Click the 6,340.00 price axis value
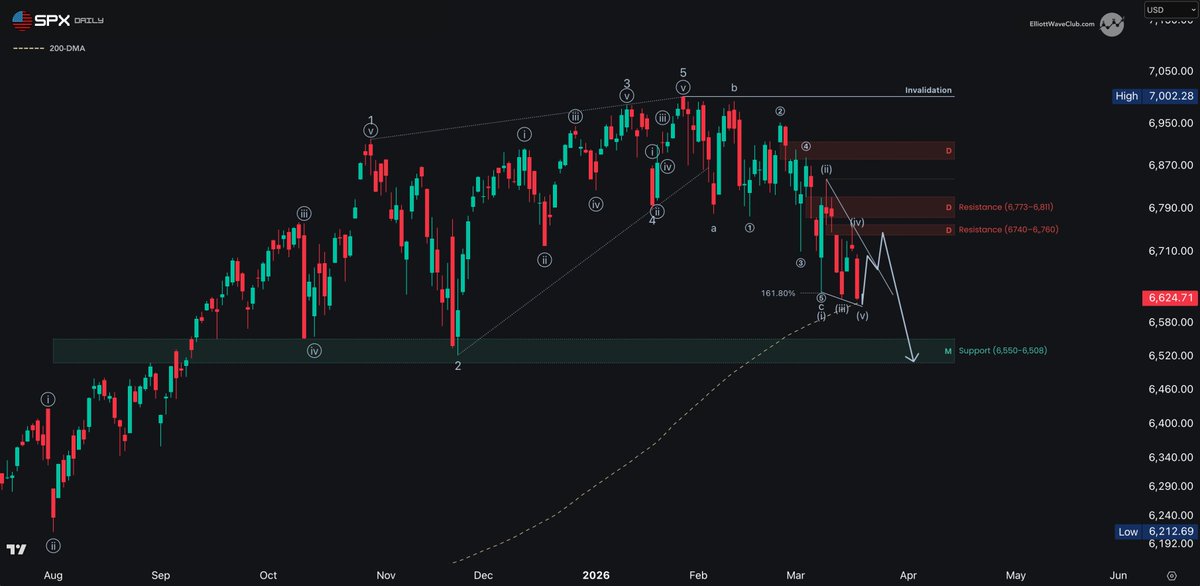1200x586 pixels. [x=1170, y=458]
